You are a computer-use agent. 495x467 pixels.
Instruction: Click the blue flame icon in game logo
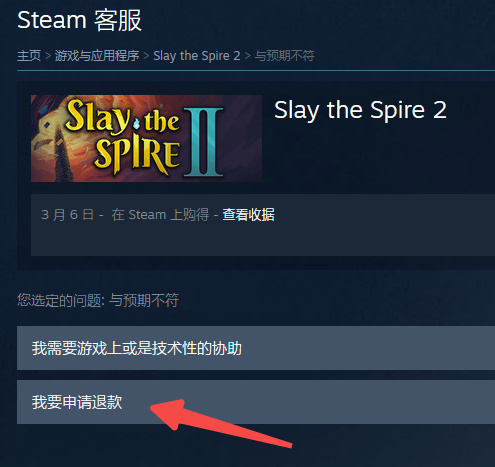tap(137, 124)
